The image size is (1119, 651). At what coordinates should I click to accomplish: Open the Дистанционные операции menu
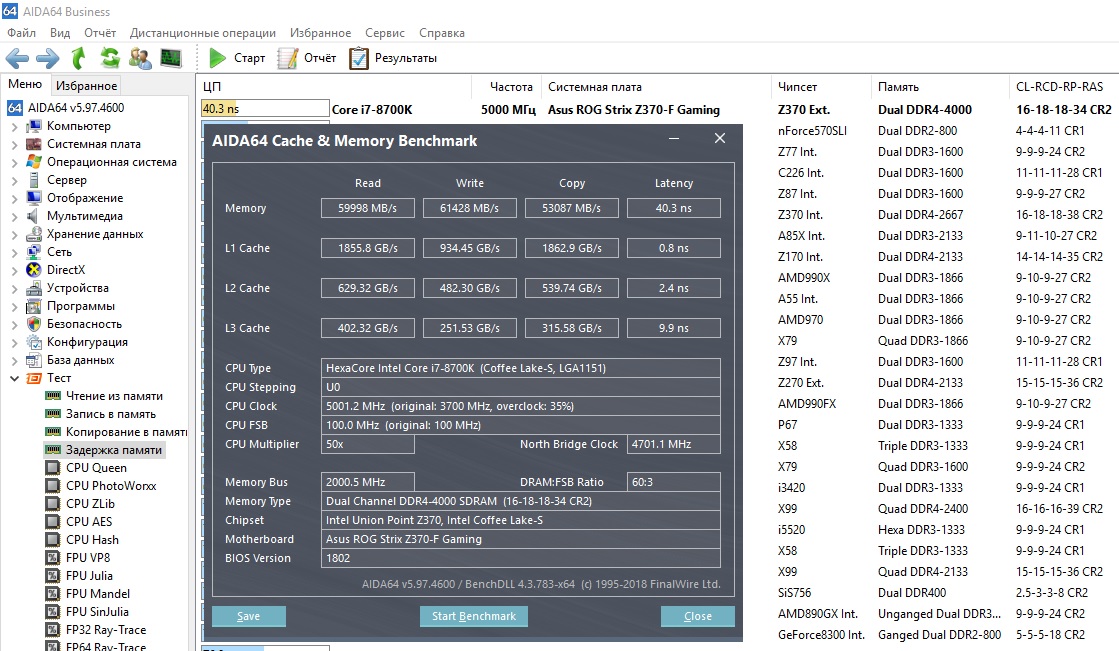click(x=203, y=33)
